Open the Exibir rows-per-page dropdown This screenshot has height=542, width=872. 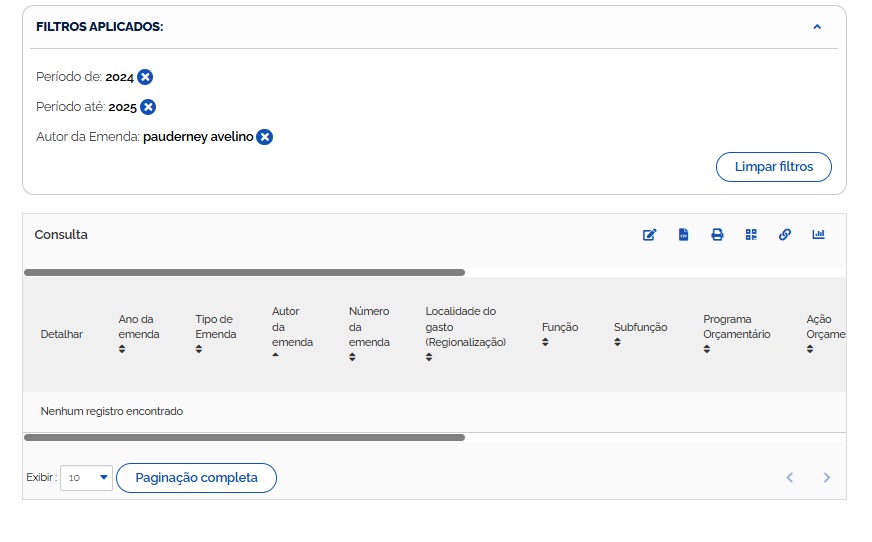(x=87, y=478)
